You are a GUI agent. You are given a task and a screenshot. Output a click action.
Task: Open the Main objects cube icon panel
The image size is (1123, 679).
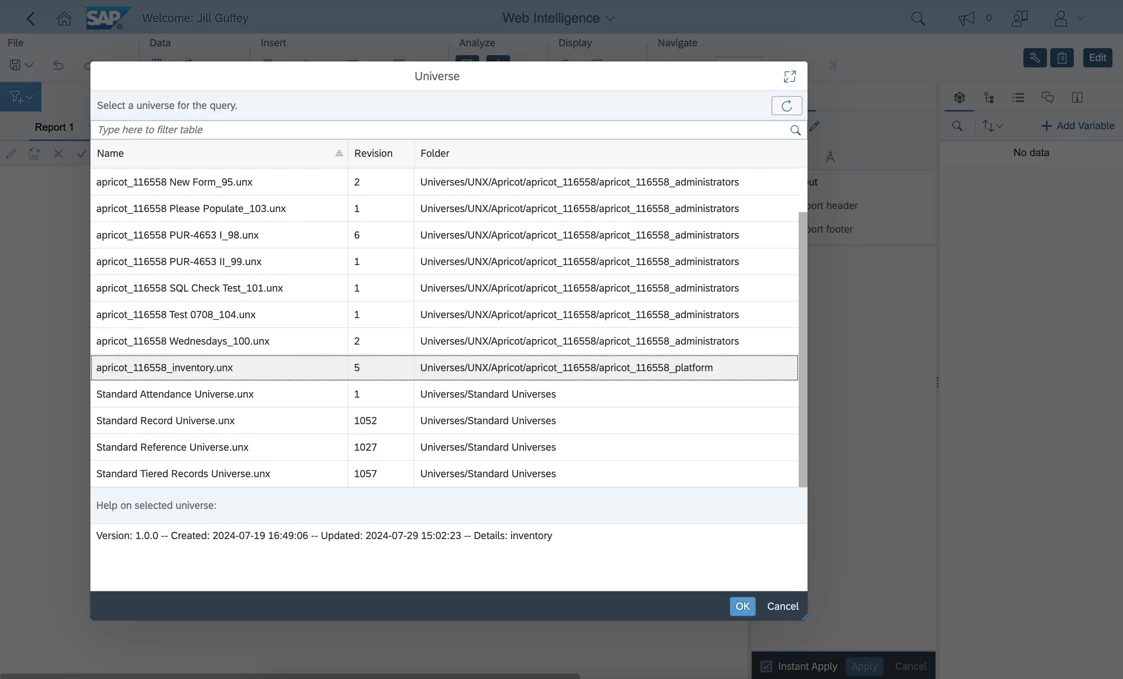pyautogui.click(x=959, y=97)
